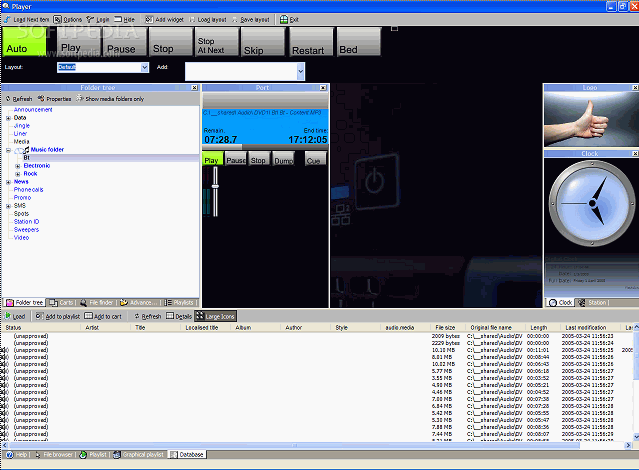Toggle the Auto mode button
This screenshot has width=639, height=470.
24,42
